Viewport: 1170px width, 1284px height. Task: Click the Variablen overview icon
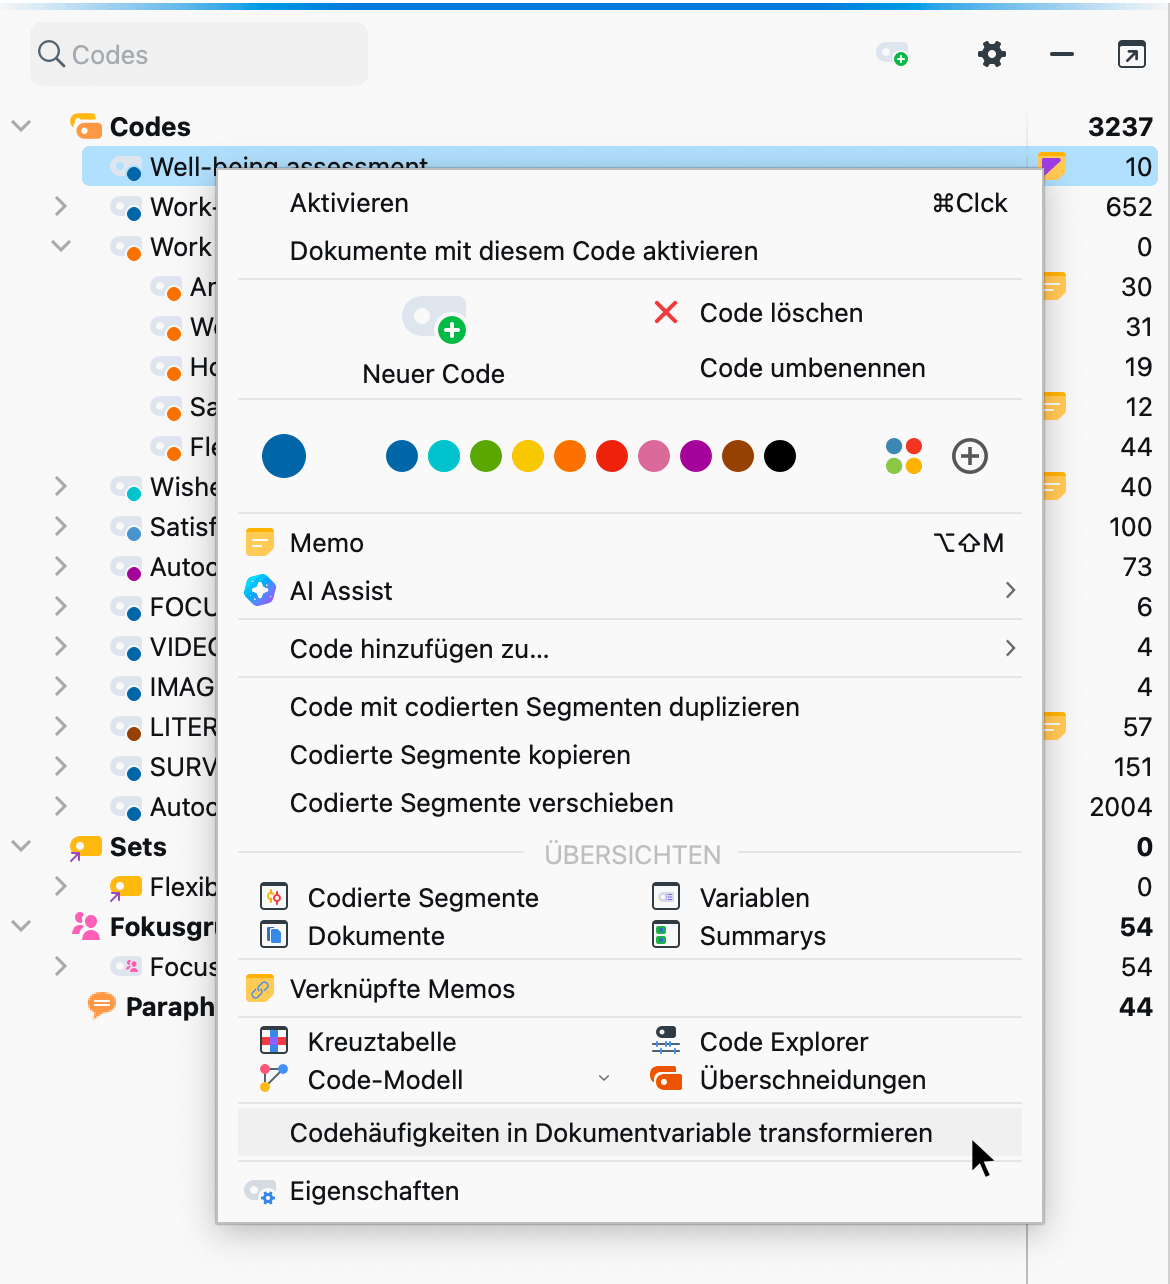[666, 897]
